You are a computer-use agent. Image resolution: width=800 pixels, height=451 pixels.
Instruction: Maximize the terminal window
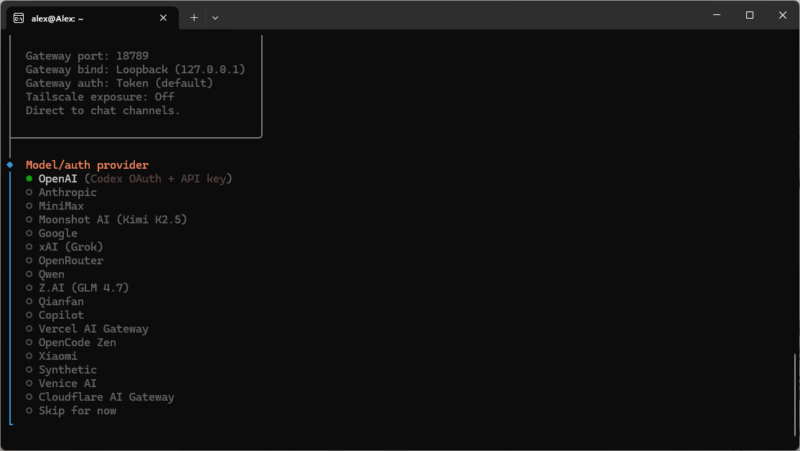(749, 15)
